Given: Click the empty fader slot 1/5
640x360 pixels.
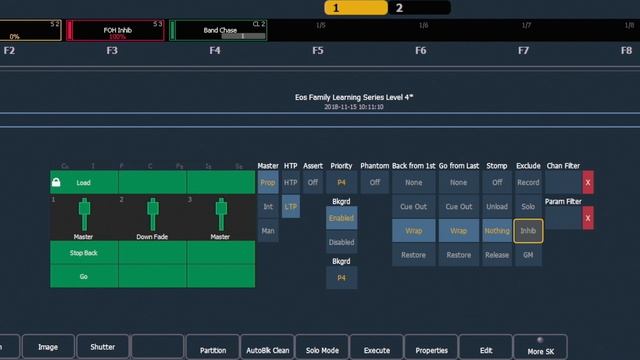Looking at the screenshot, I should point(321,30).
